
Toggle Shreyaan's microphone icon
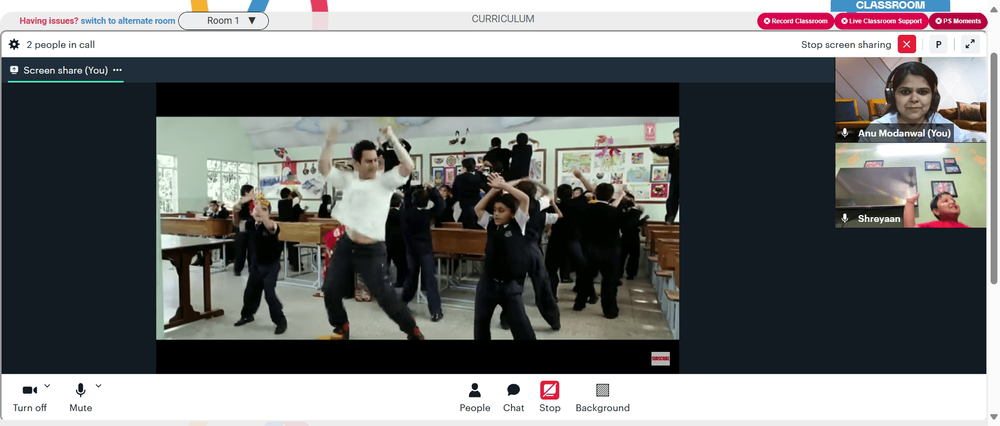point(845,219)
